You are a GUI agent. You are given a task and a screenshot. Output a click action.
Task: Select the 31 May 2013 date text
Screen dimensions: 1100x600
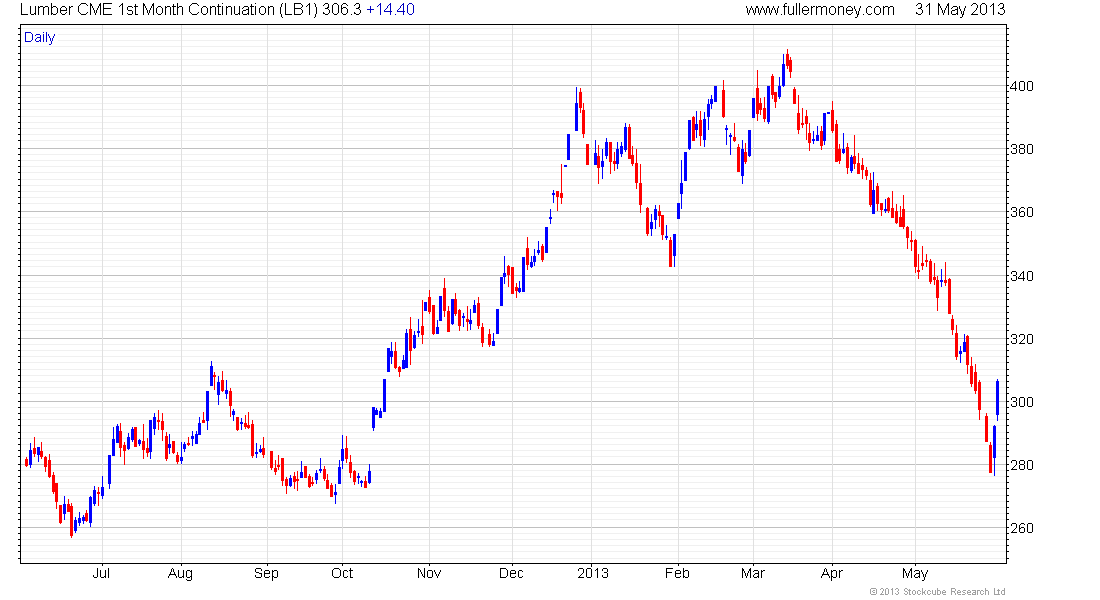(x=960, y=10)
